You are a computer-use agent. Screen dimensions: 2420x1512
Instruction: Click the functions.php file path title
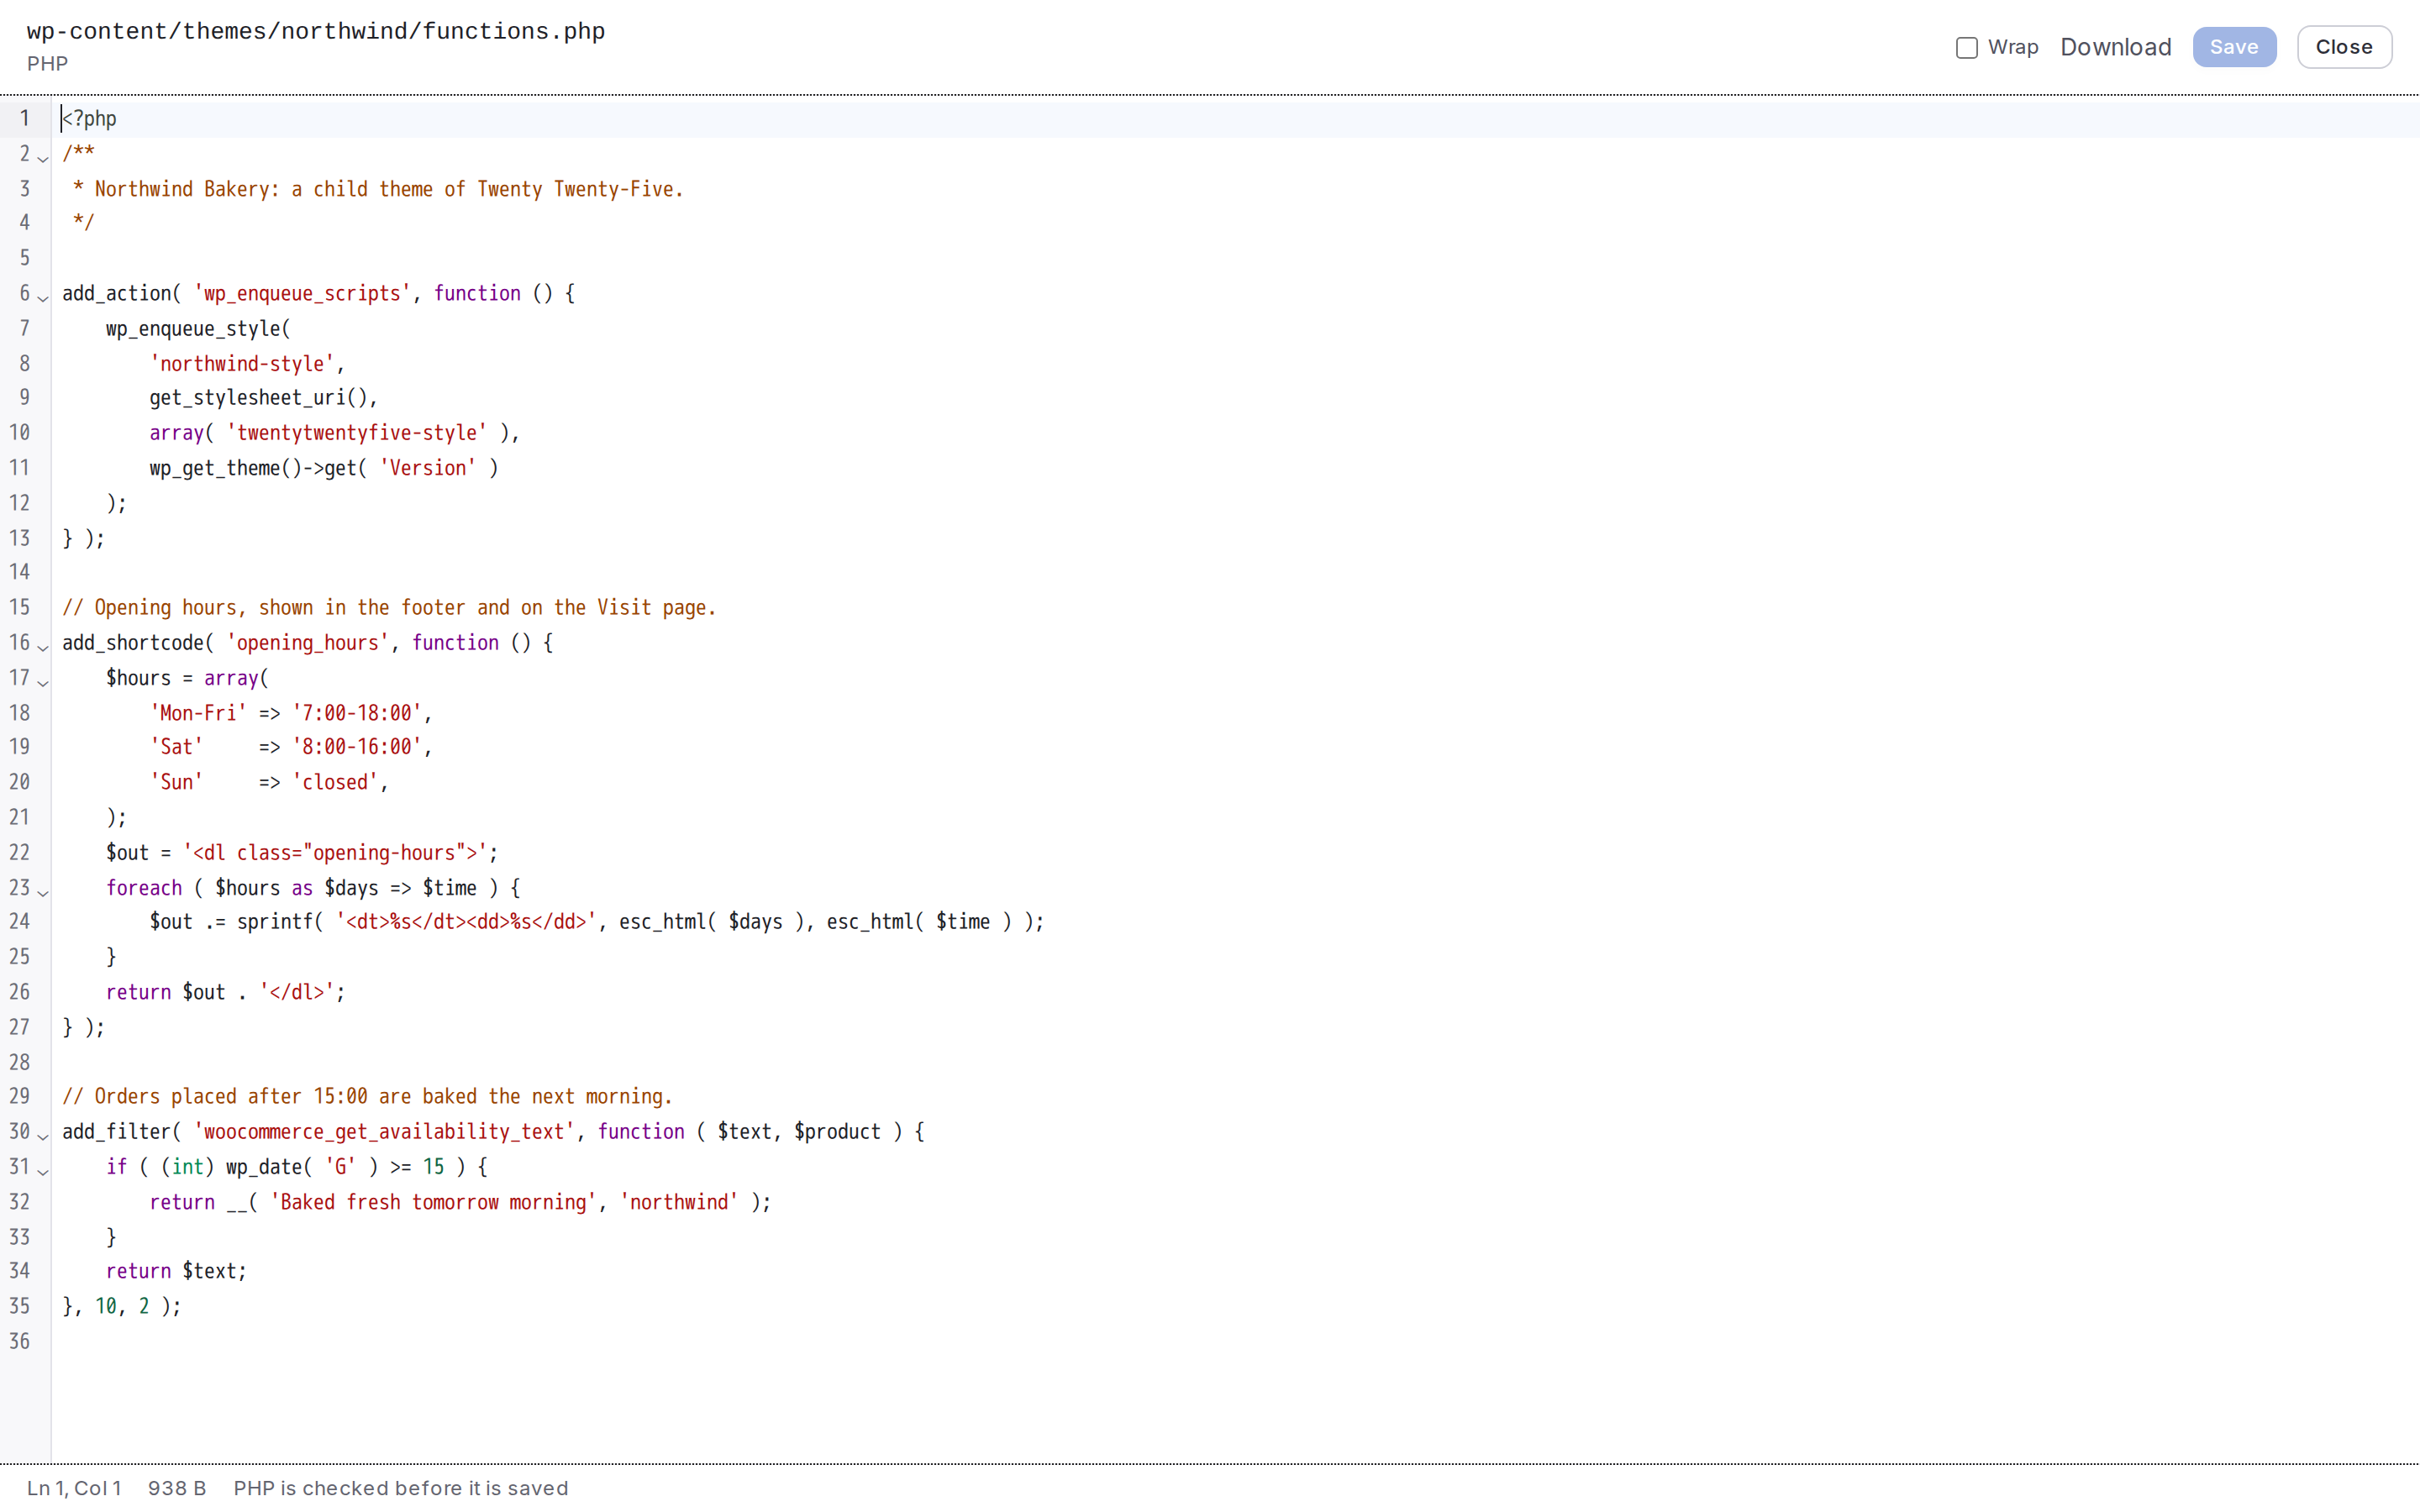tap(316, 31)
